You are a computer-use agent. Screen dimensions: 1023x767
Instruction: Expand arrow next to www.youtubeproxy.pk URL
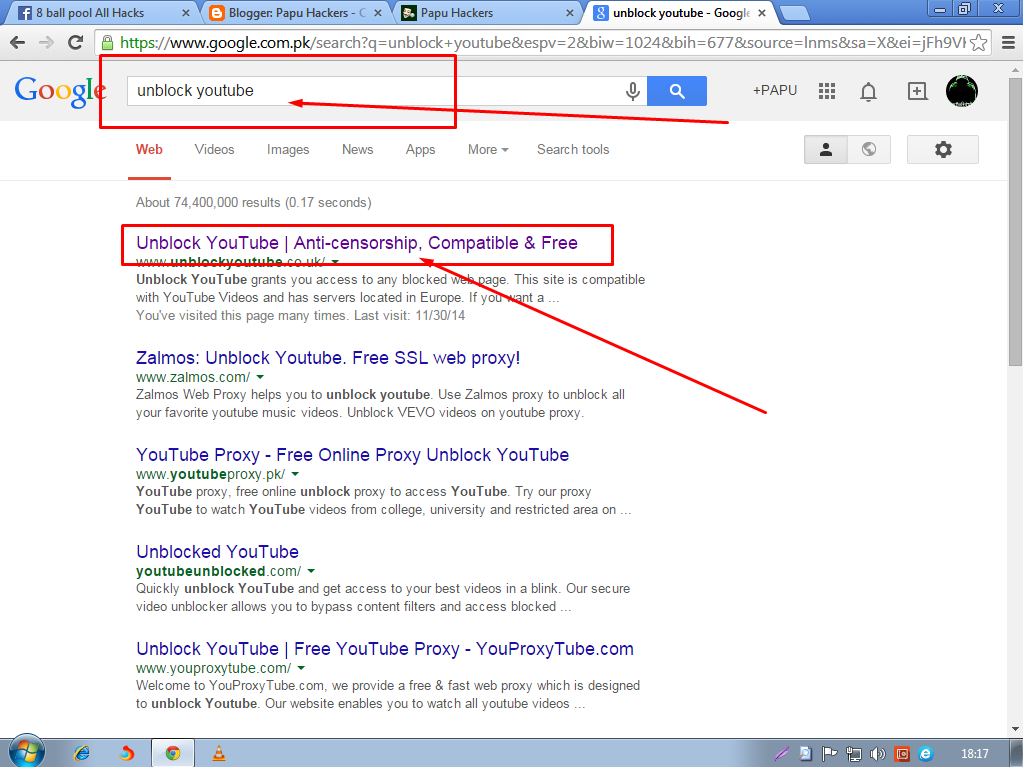[295, 474]
